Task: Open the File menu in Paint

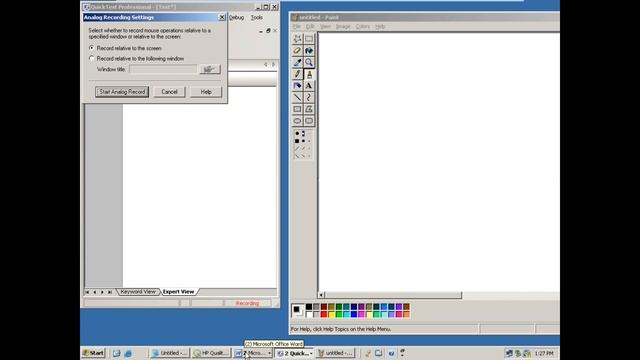Action: (297, 27)
